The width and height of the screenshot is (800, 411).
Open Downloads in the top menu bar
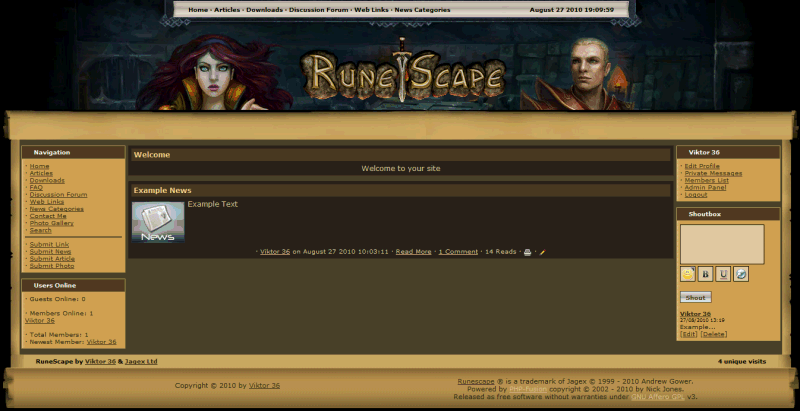pyautogui.click(x=264, y=10)
